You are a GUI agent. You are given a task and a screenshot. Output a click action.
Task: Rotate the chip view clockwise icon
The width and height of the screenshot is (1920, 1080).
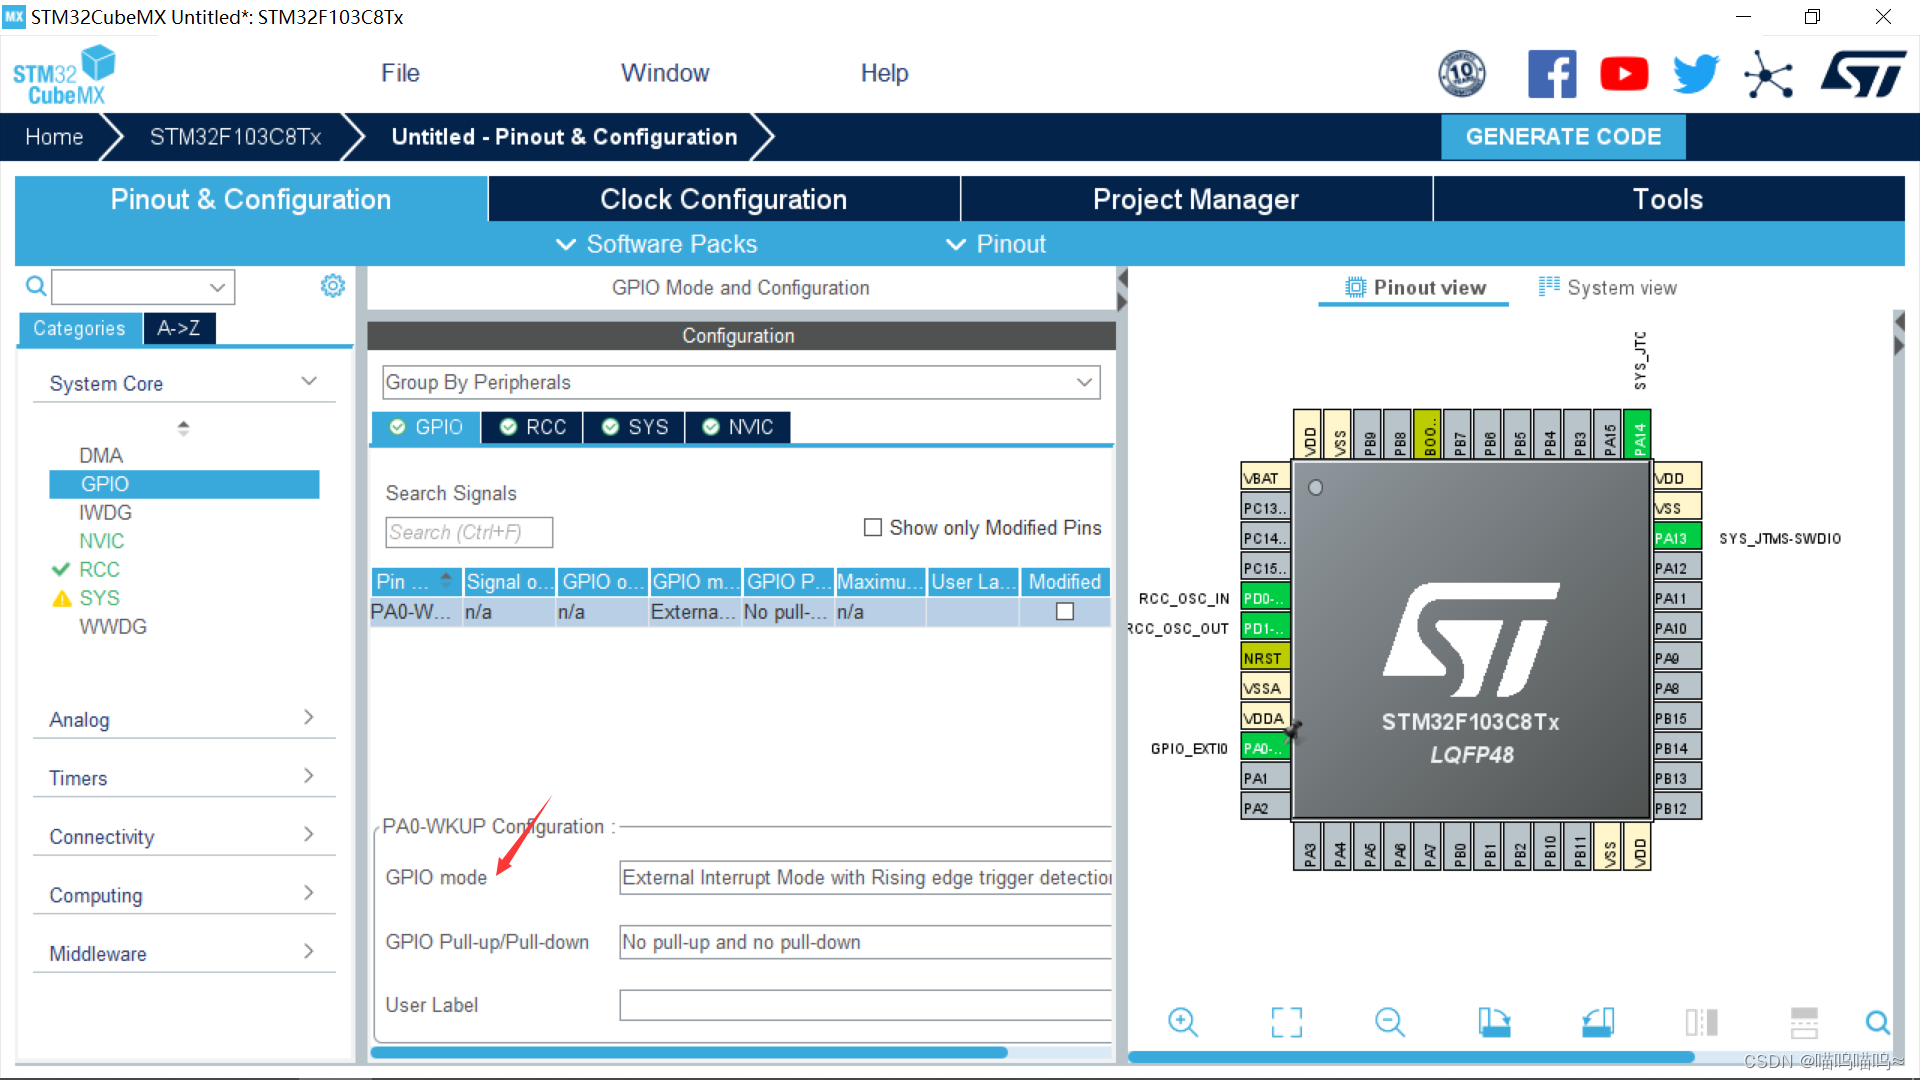(x=1494, y=1022)
